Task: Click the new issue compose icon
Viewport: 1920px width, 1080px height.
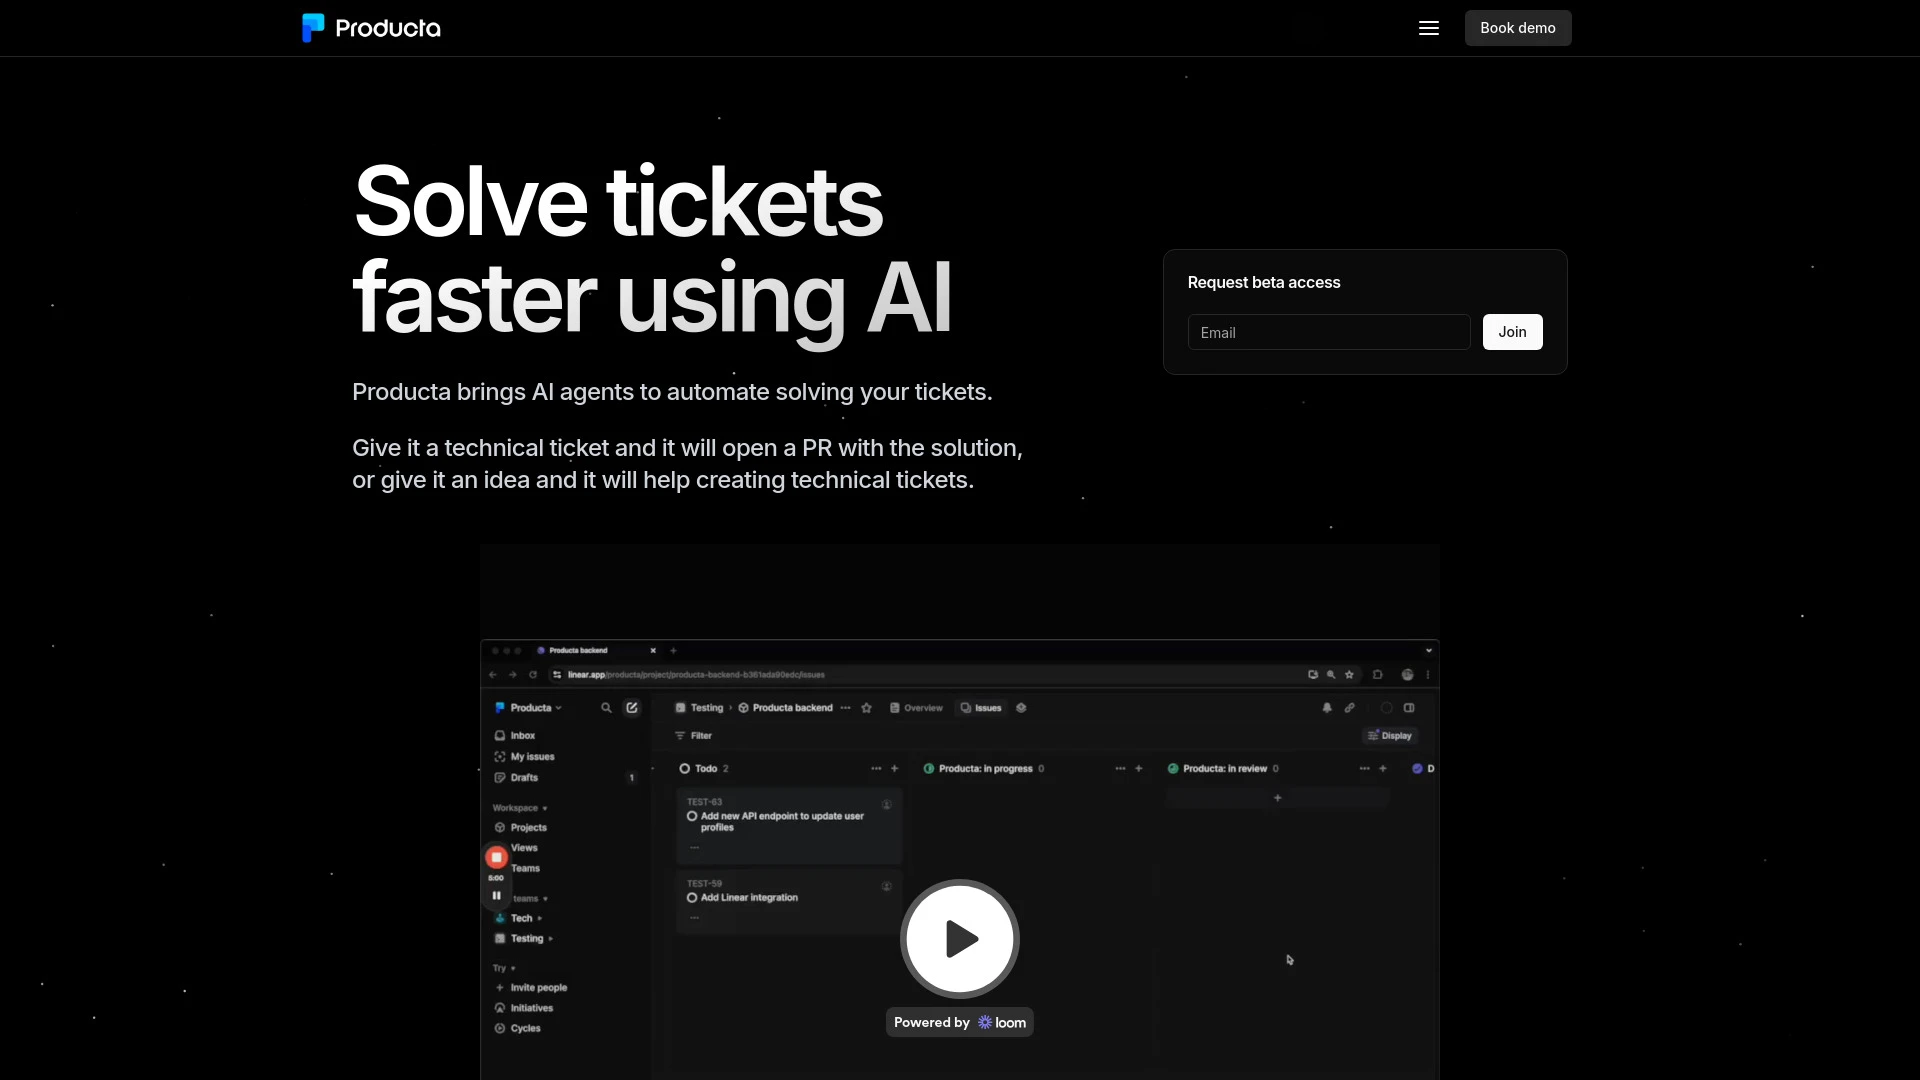Action: (x=632, y=707)
